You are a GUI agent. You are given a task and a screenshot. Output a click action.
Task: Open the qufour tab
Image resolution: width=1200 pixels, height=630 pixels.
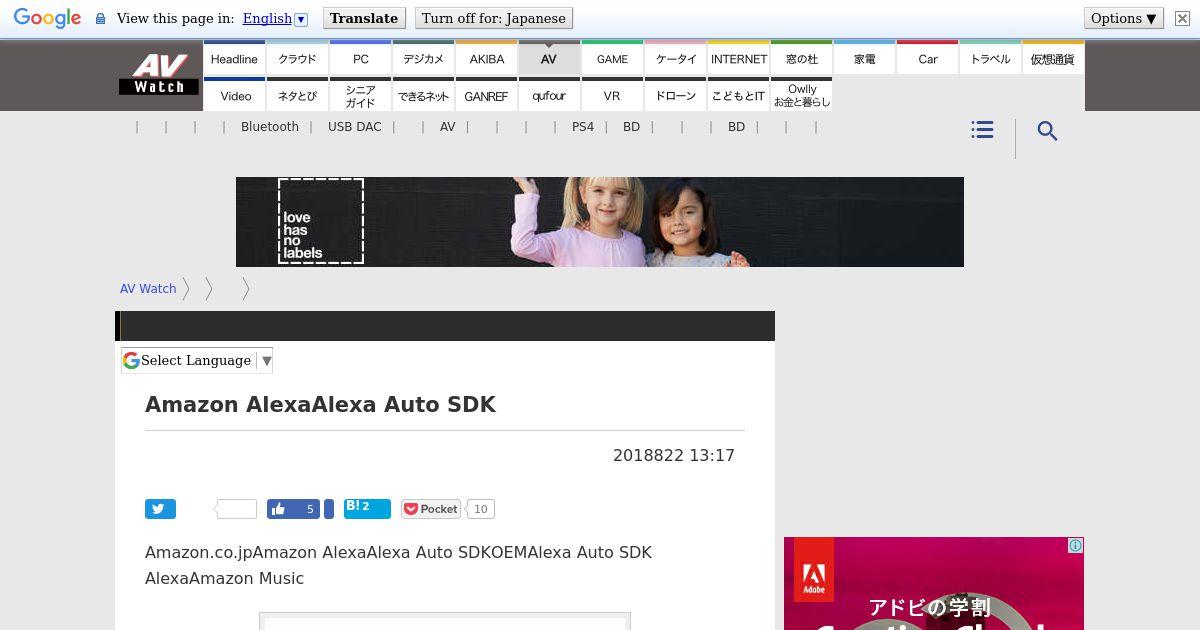[549, 95]
